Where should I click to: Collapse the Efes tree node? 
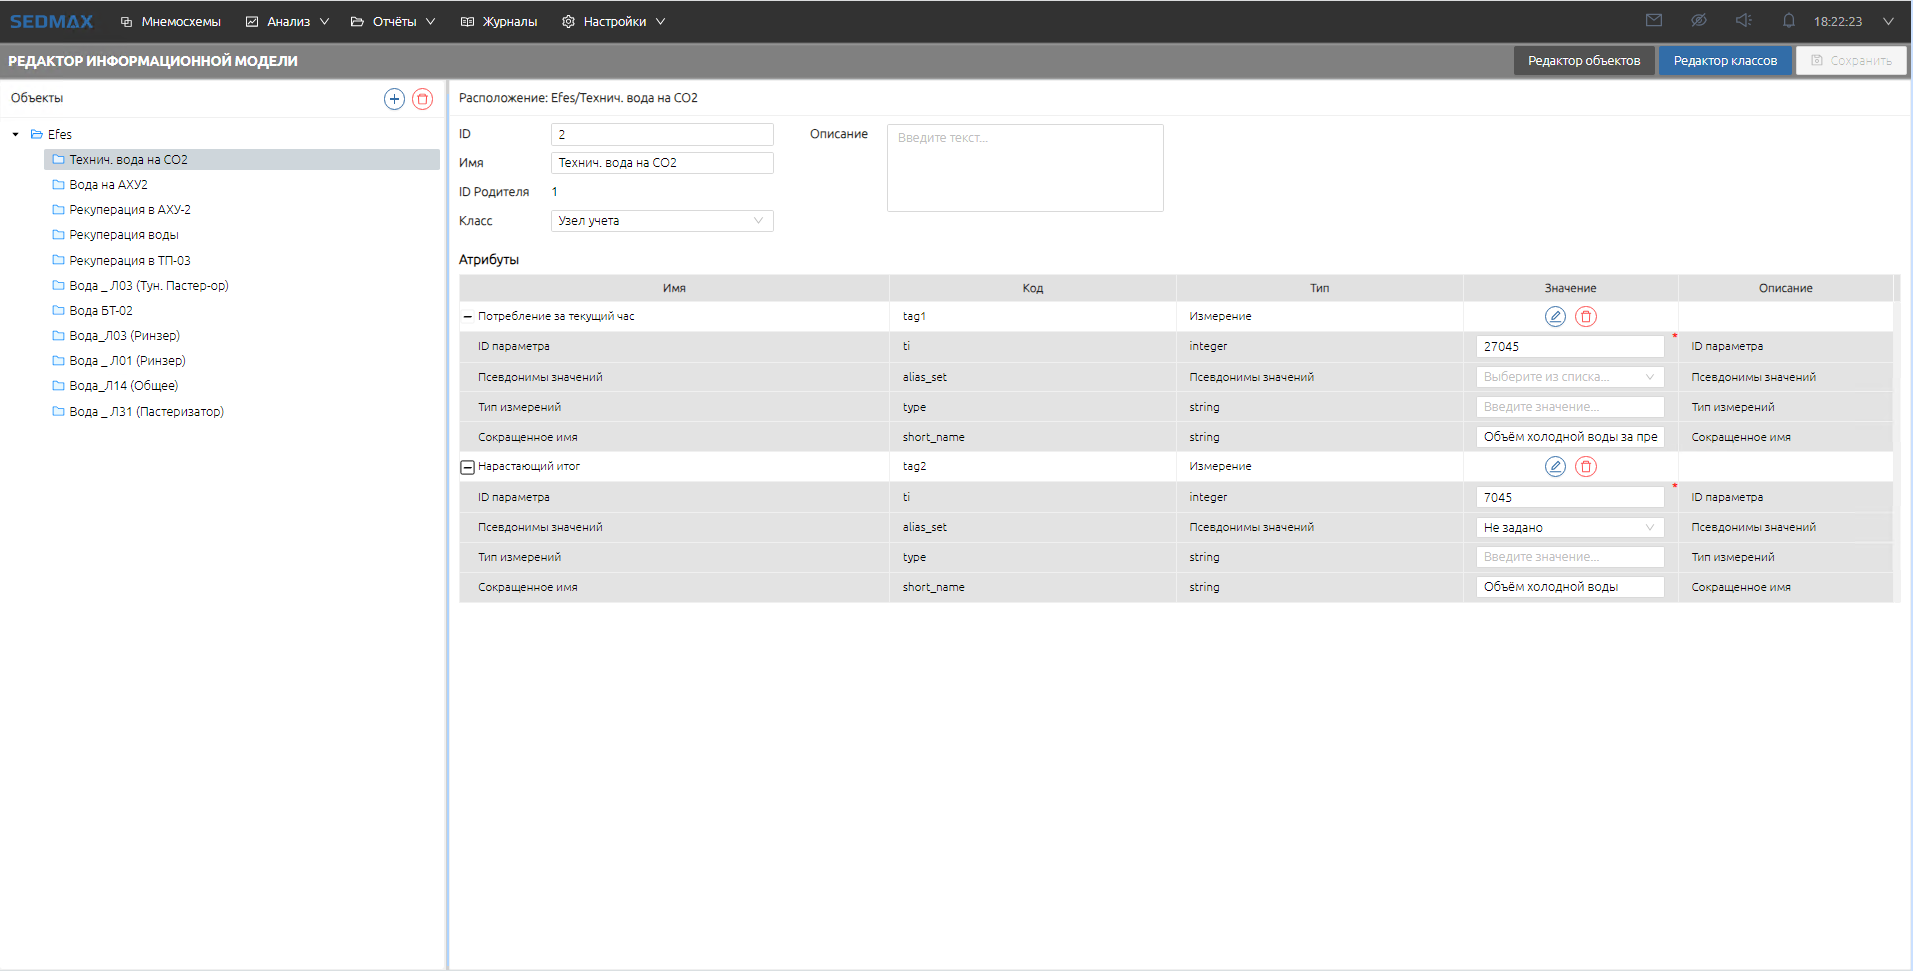point(16,135)
